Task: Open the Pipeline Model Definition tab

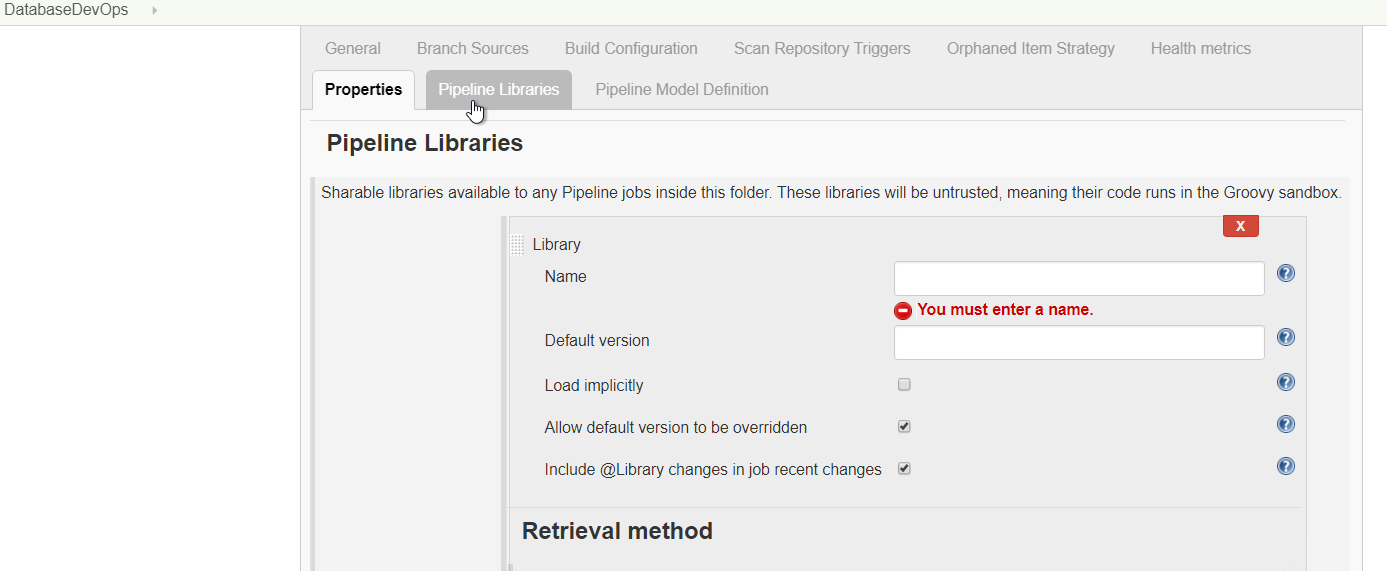Action: (x=682, y=89)
